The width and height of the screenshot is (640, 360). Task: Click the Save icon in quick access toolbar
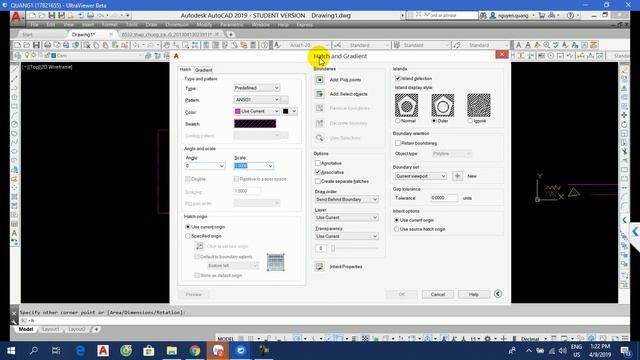pyautogui.click(x=52, y=16)
